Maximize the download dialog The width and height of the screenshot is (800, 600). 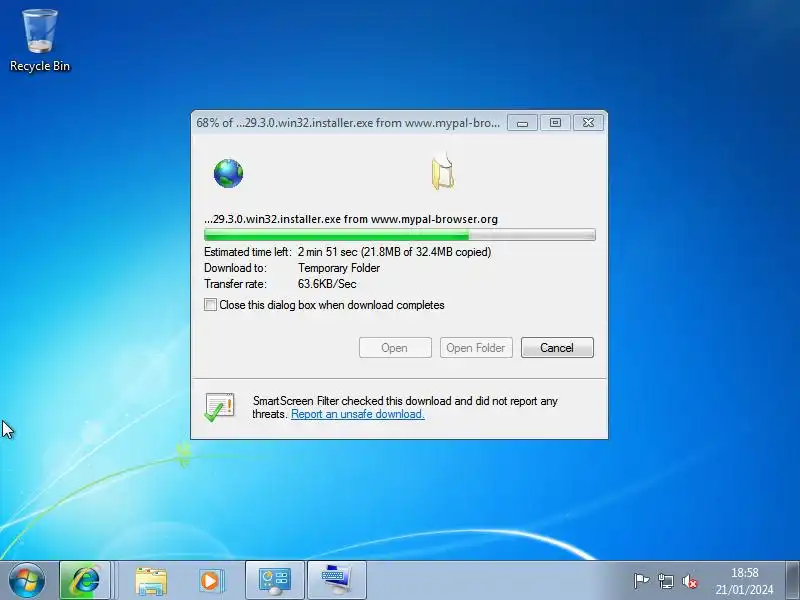(x=555, y=122)
